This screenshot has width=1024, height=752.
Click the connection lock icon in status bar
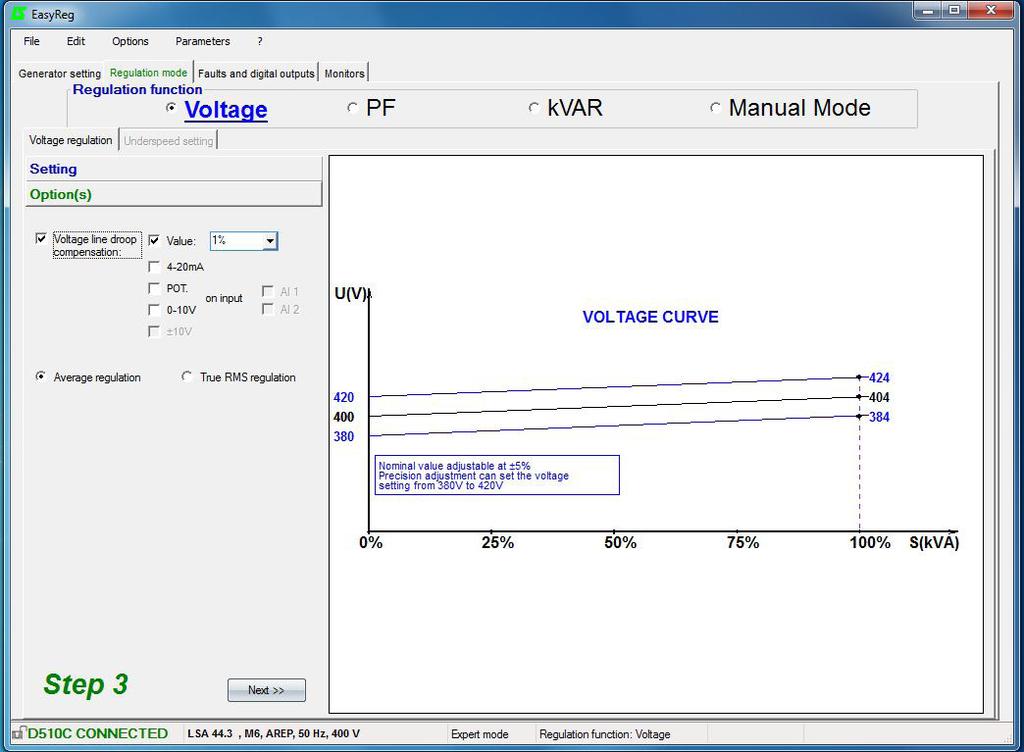(x=19, y=733)
